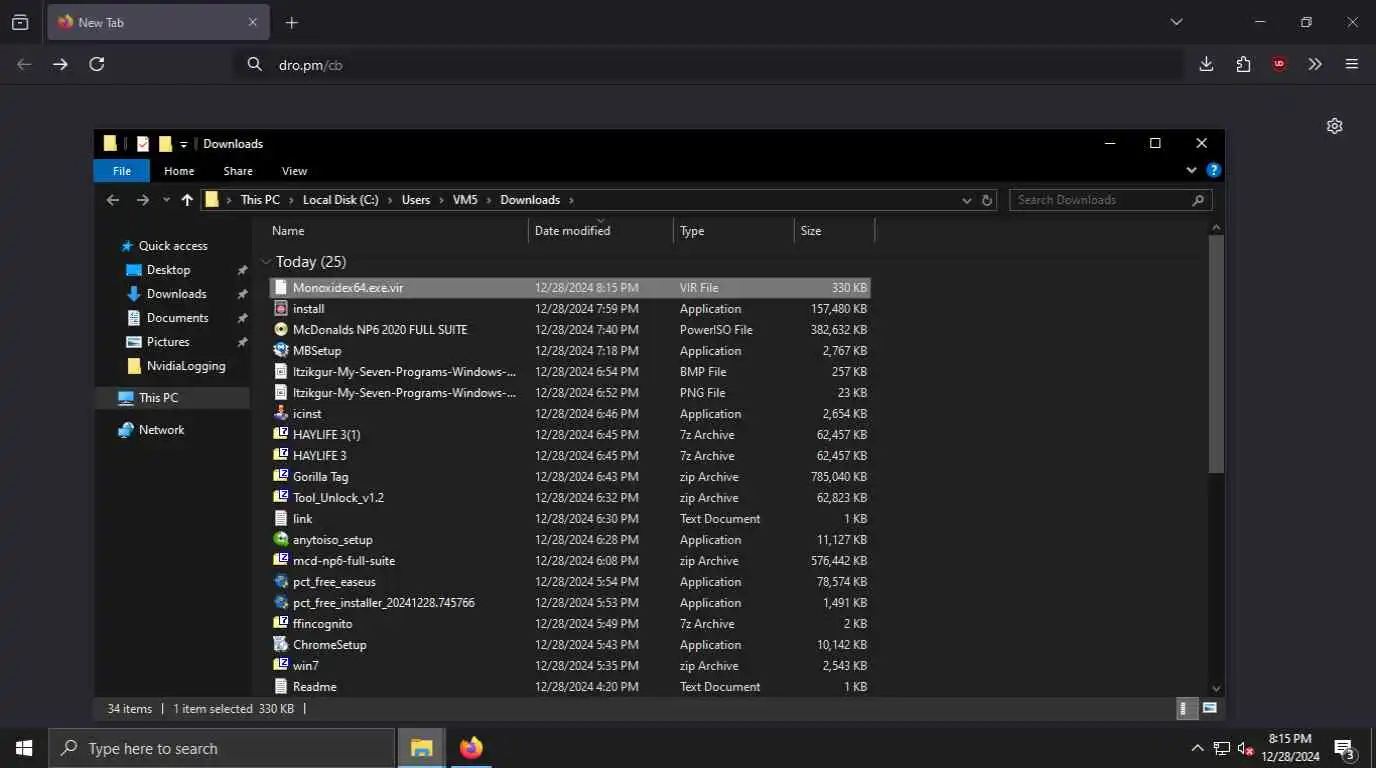Open NvidiaLogging folder in navigation pane

point(186,366)
